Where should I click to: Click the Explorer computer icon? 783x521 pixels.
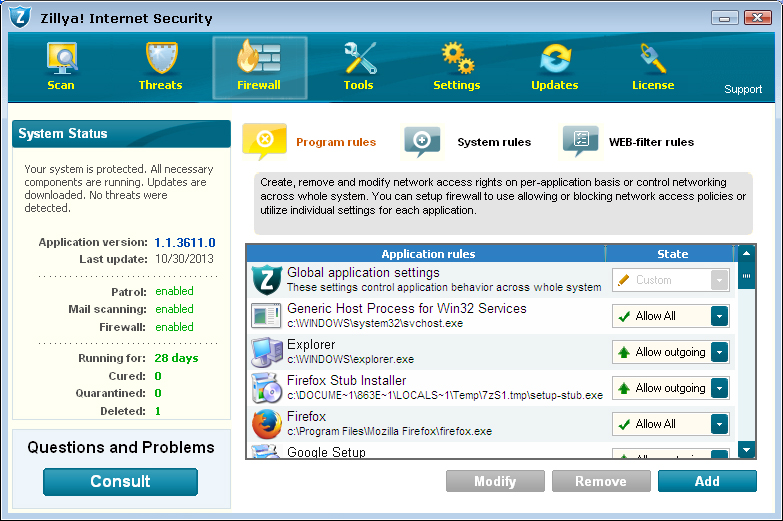point(267,352)
